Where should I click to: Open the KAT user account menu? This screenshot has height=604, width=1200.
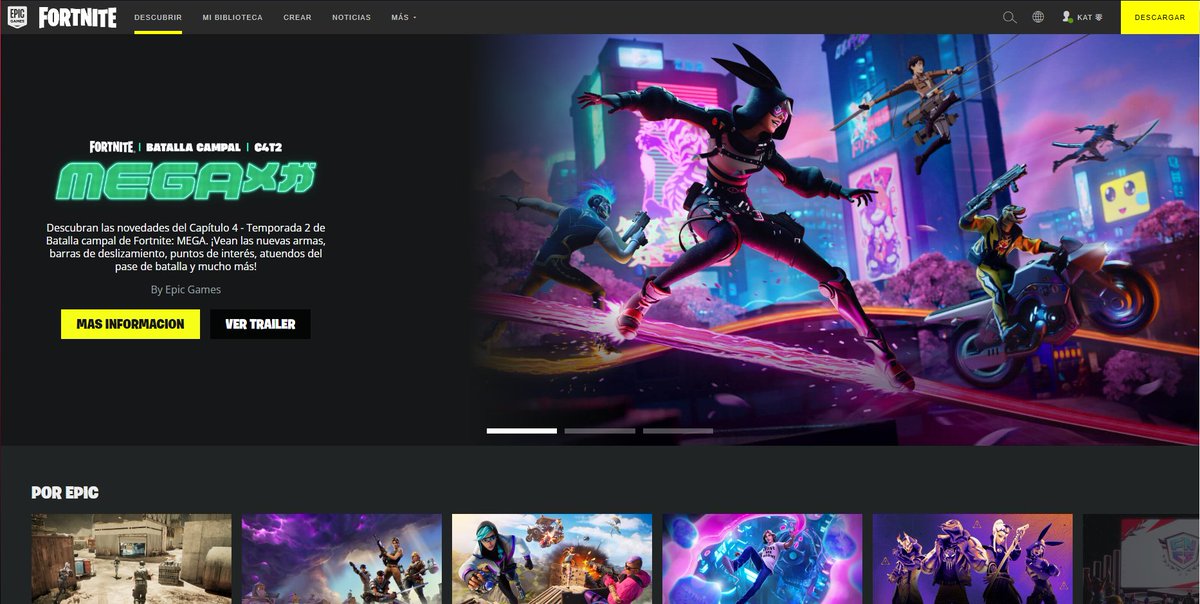tap(1082, 17)
